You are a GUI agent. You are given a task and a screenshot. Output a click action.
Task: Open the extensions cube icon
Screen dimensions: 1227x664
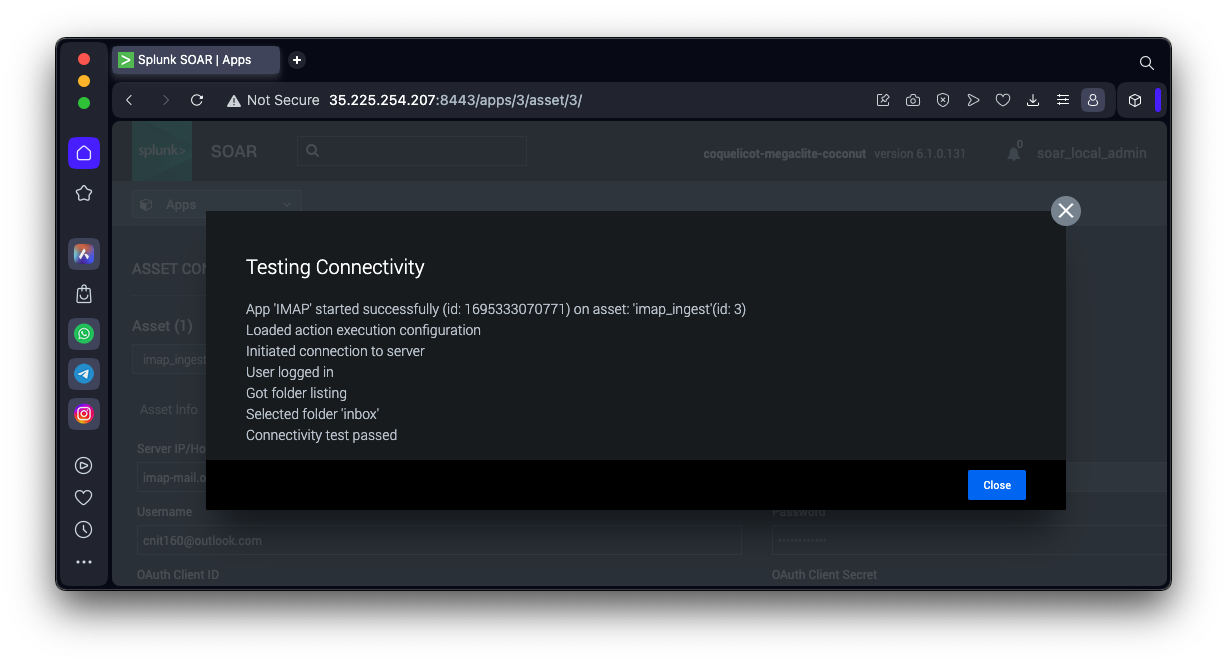click(1135, 100)
